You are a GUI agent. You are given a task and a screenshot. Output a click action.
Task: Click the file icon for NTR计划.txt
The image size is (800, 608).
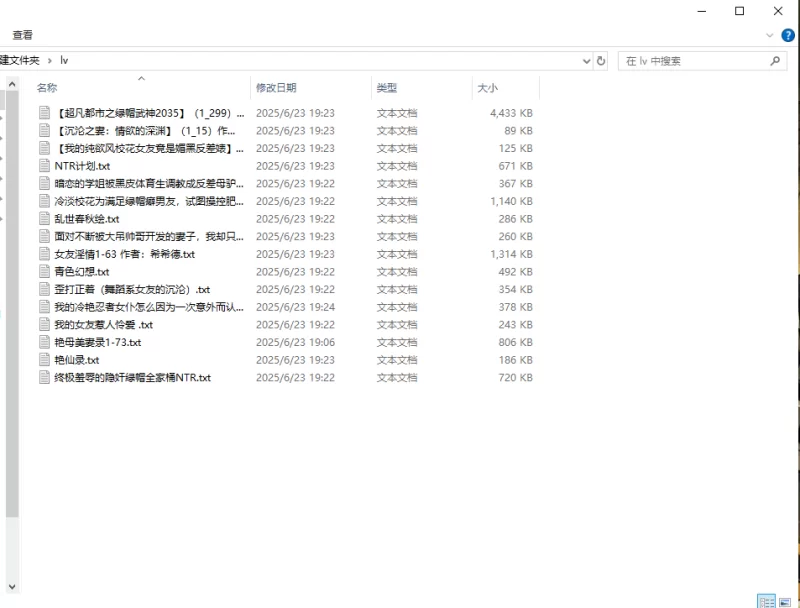click(x=44, y=166)
